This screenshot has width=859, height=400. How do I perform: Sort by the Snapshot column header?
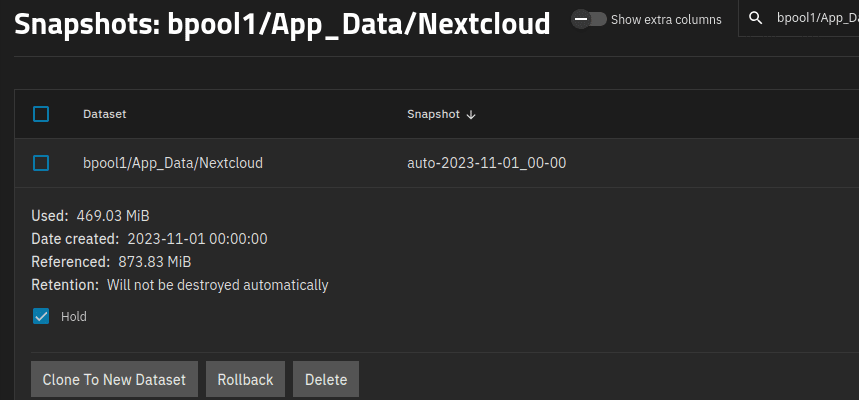432,114
